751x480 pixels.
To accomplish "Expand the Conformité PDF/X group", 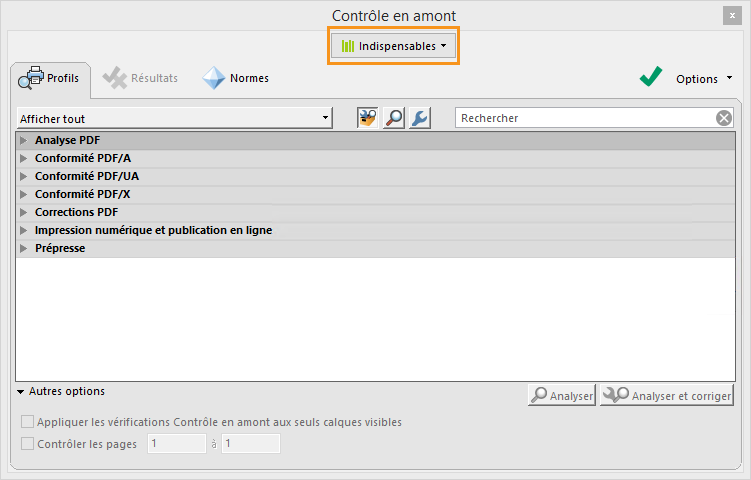I will click(x=23, y=194).
